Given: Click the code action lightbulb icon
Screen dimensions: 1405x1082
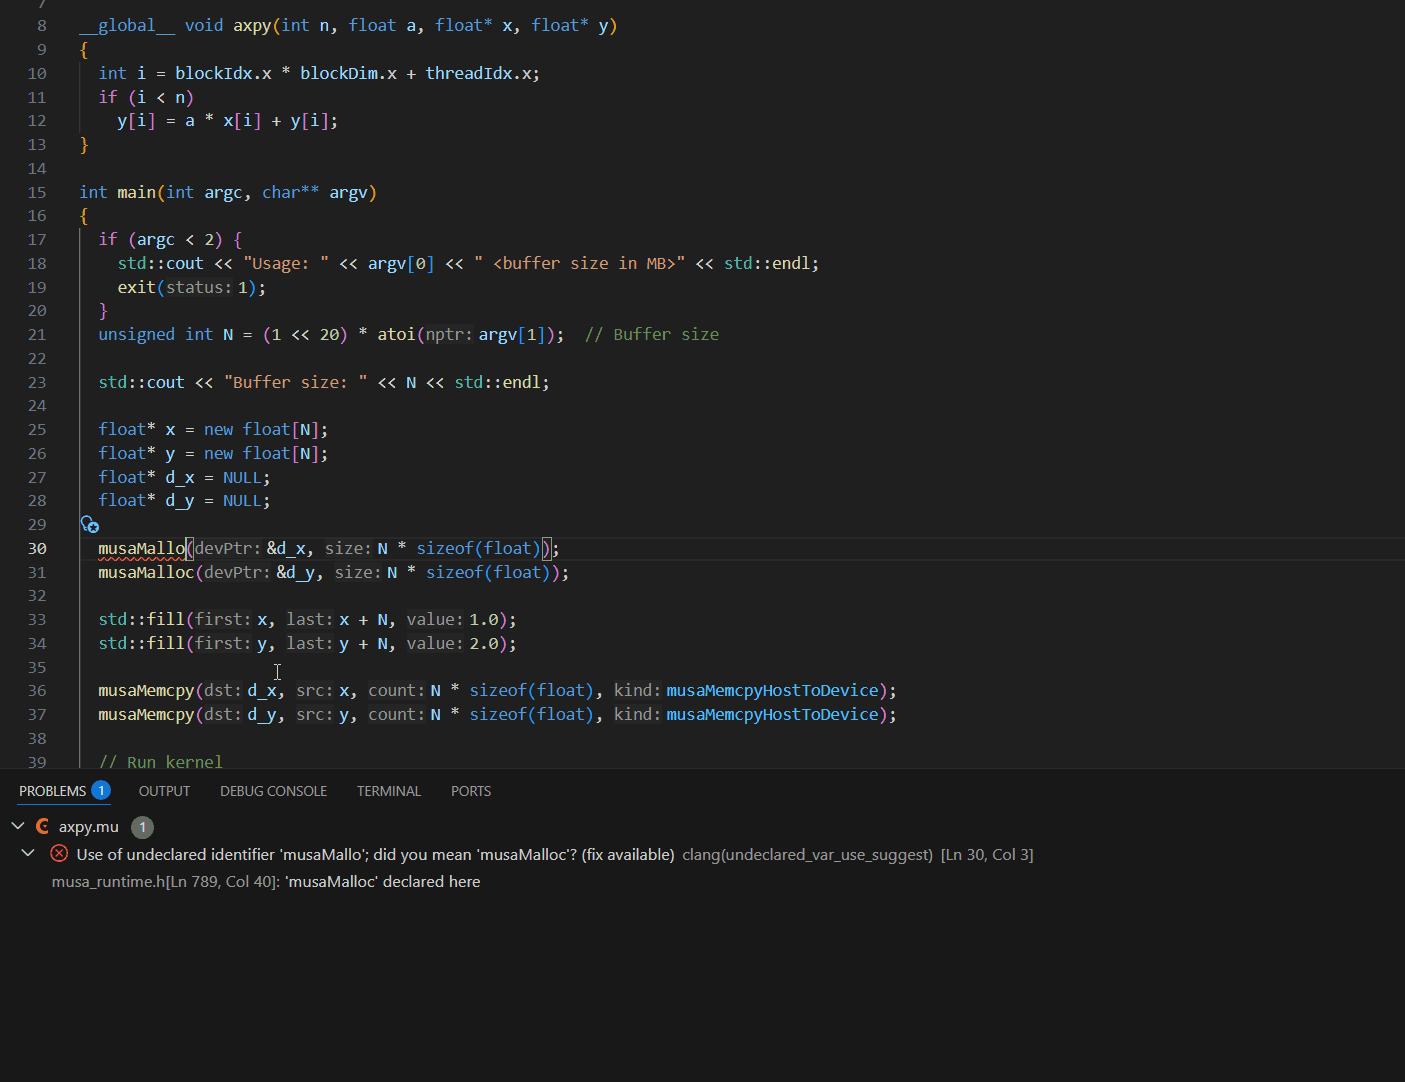Looking at the screenshot, I should 89,525.
